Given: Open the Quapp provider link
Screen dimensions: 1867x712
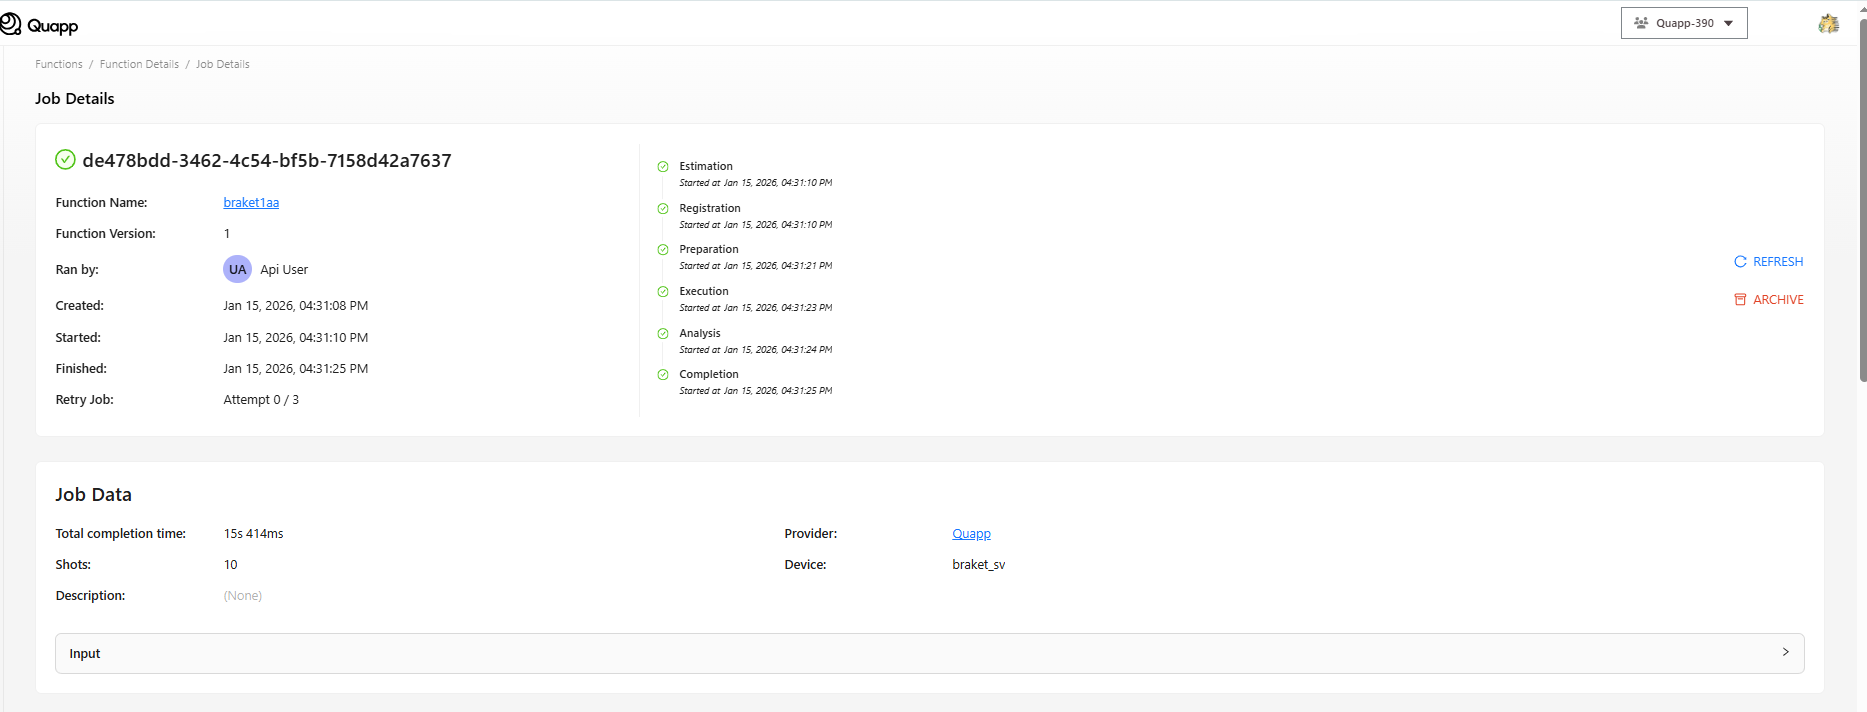Looking at the screenshot, I should click(971, 534).
